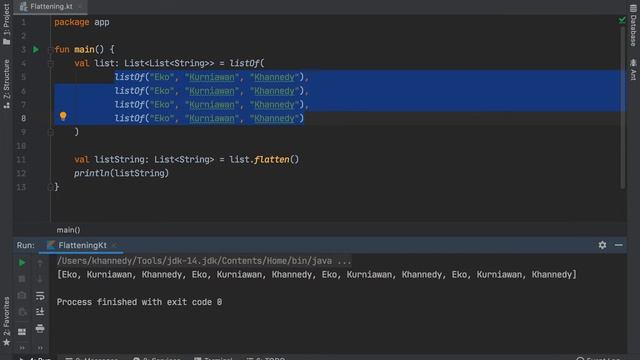Click line number 8 in gutter
Viewport: 640px width, 360px height.
point(23,118)
